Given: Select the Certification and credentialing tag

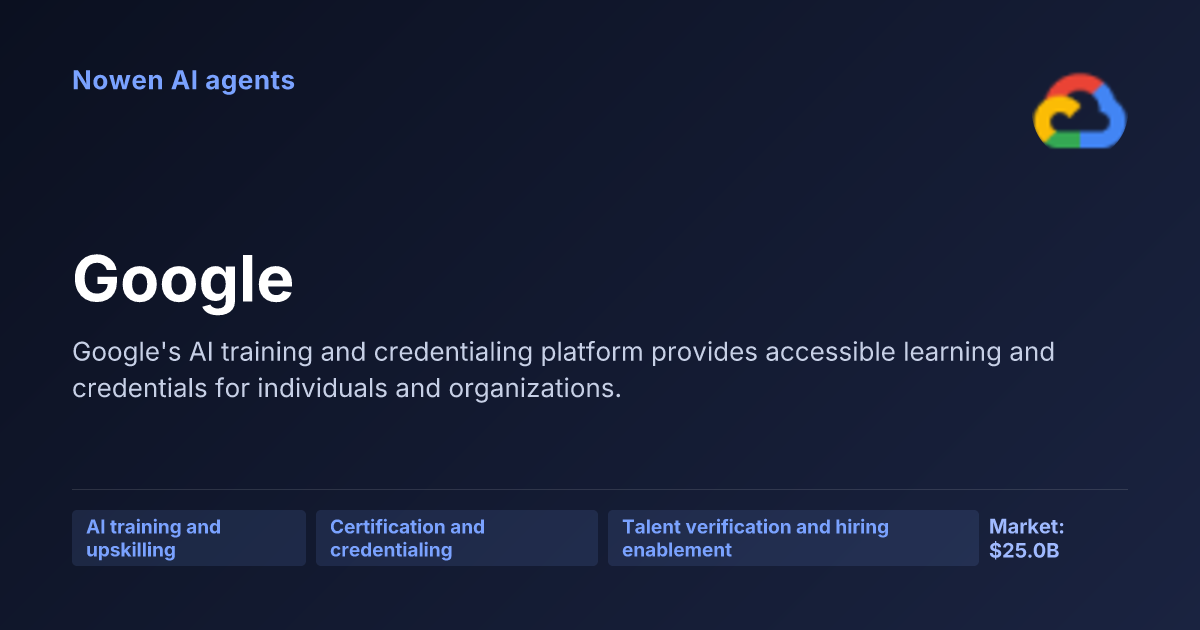Looking at the screenshot, I should click(457, 538).
